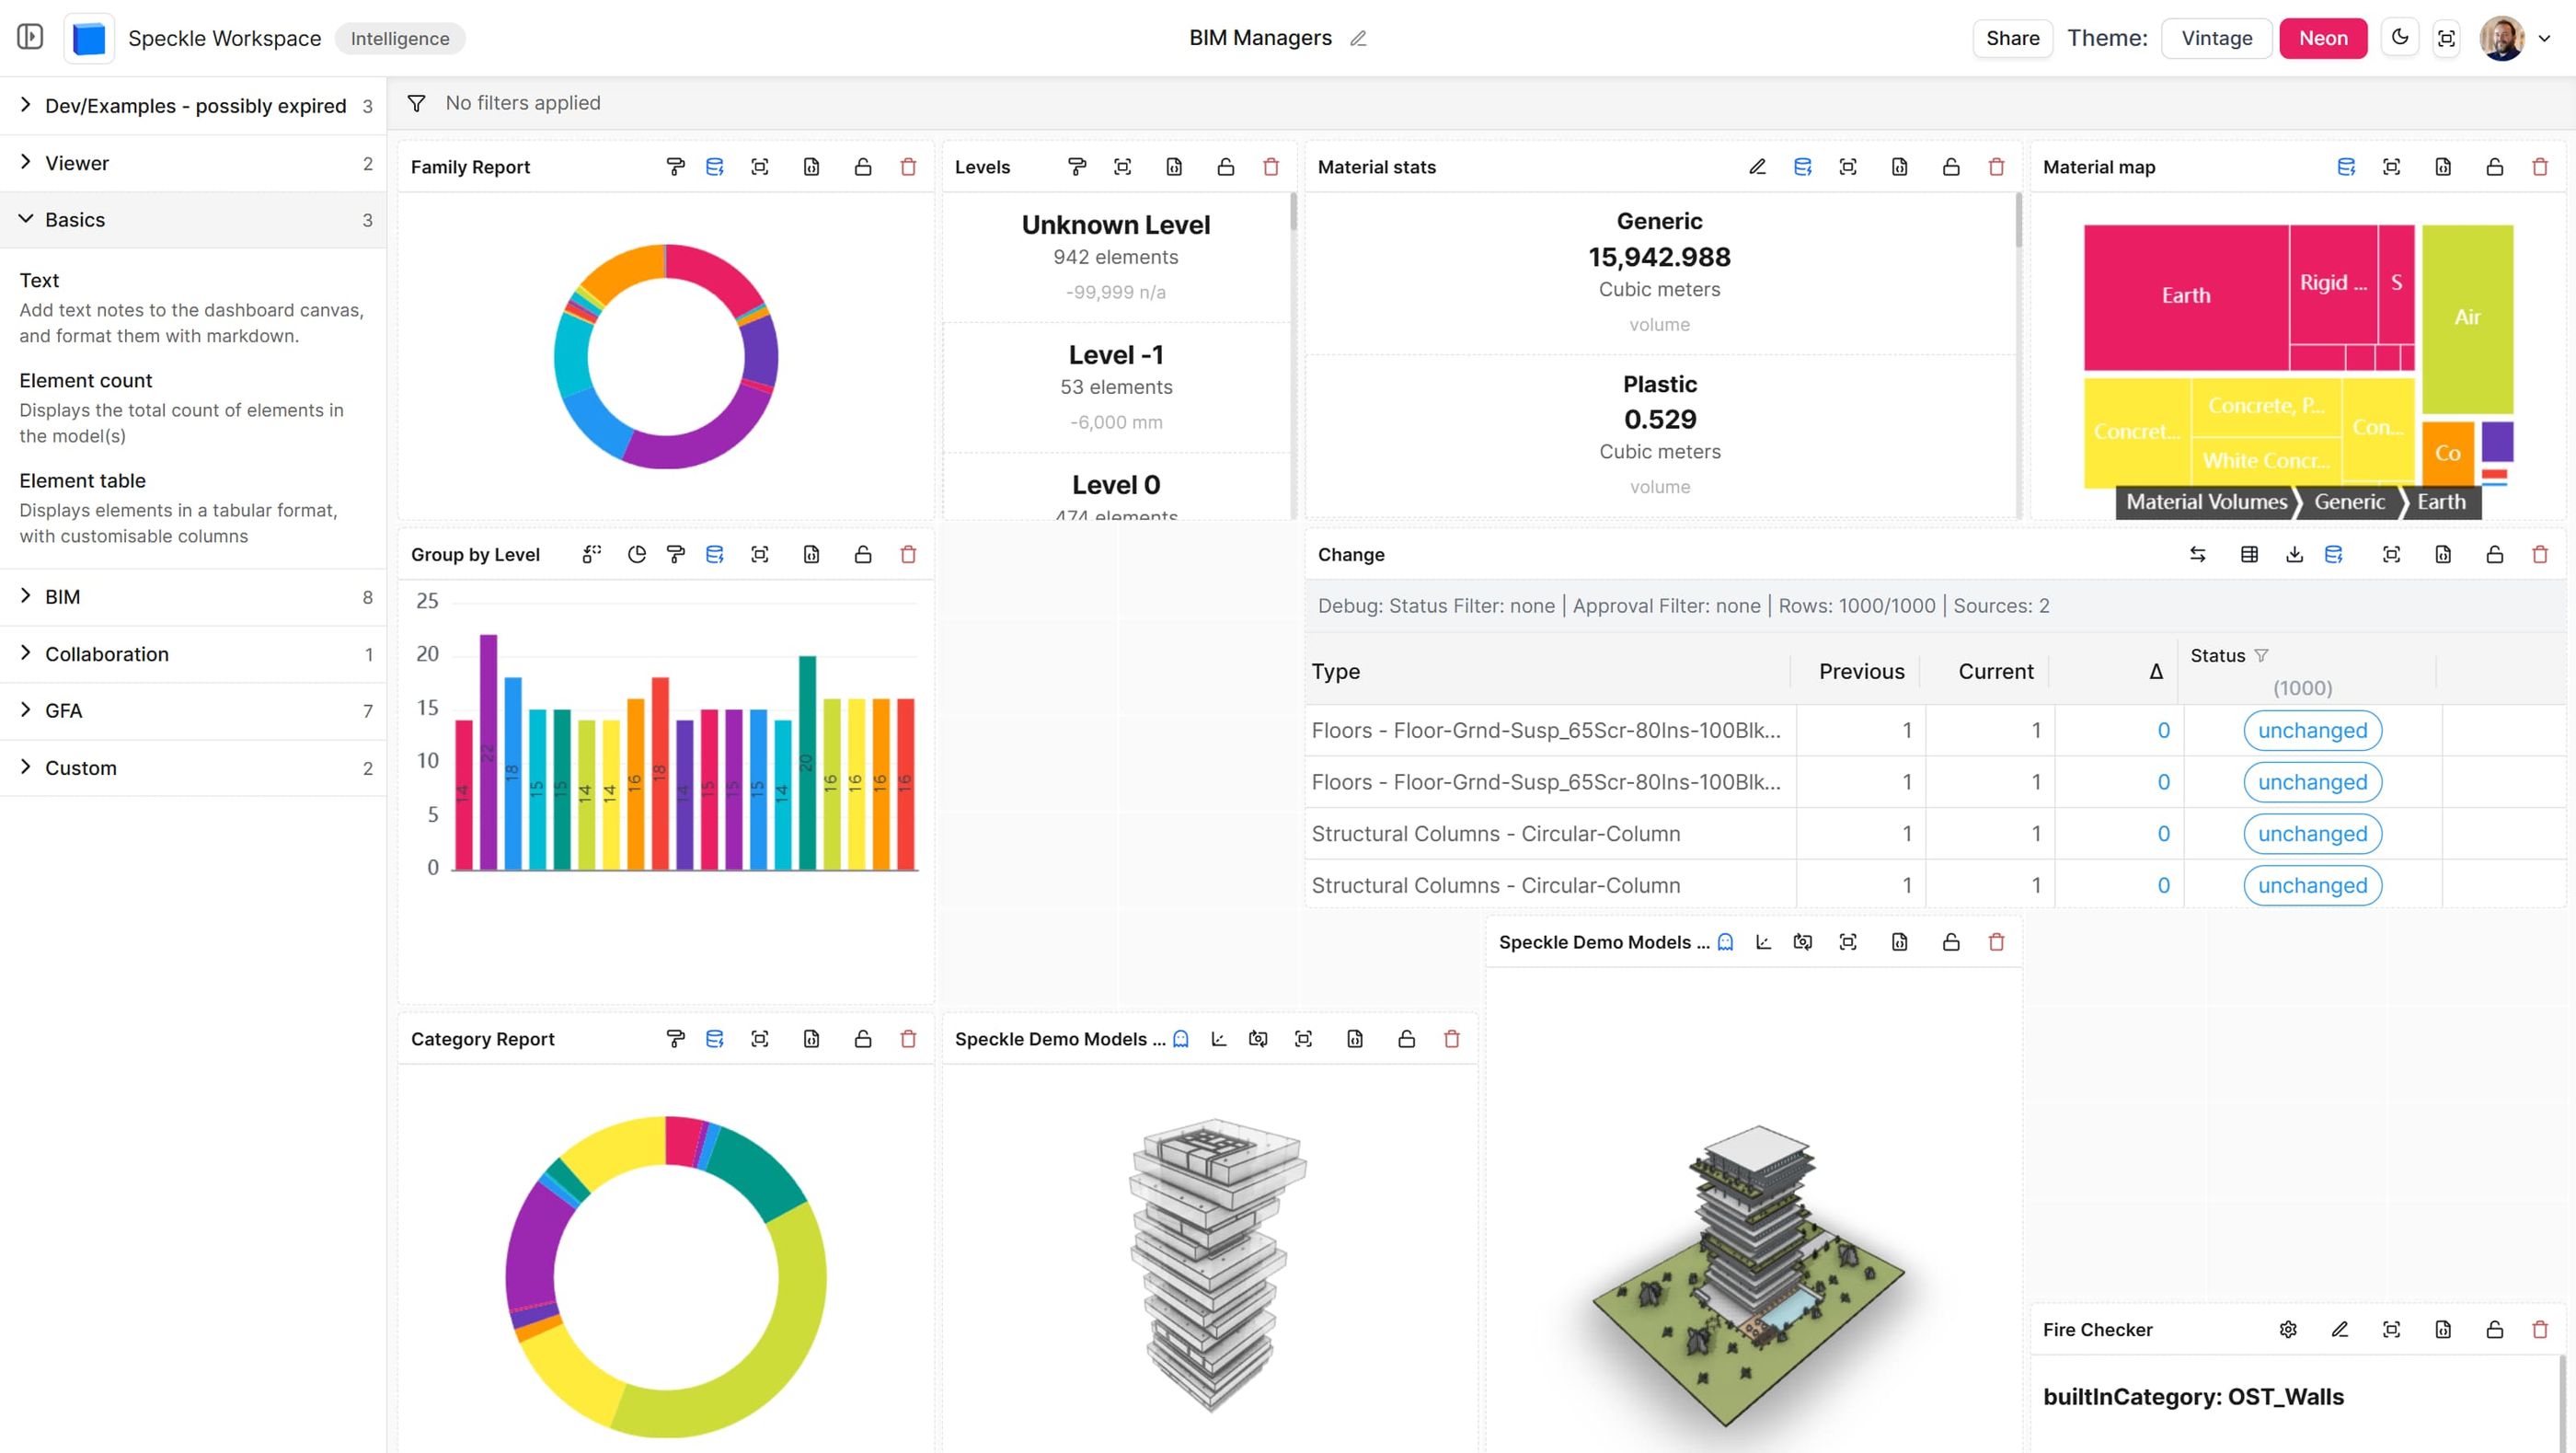Screen dimensions: 2576x1453
Task: Toggle the lock on Material stats widget
Action: [1950, 167]
